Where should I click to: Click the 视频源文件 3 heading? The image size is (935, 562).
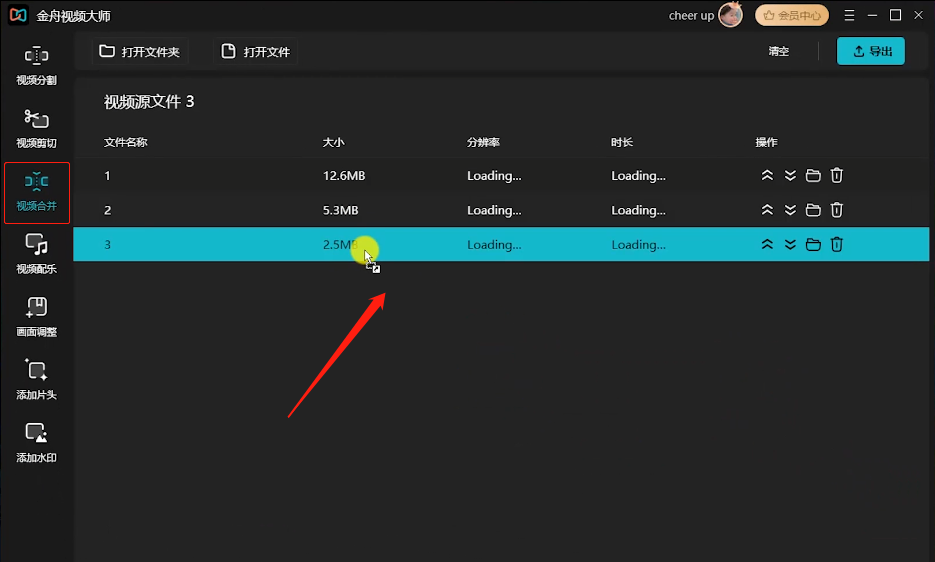click(149, 102)
